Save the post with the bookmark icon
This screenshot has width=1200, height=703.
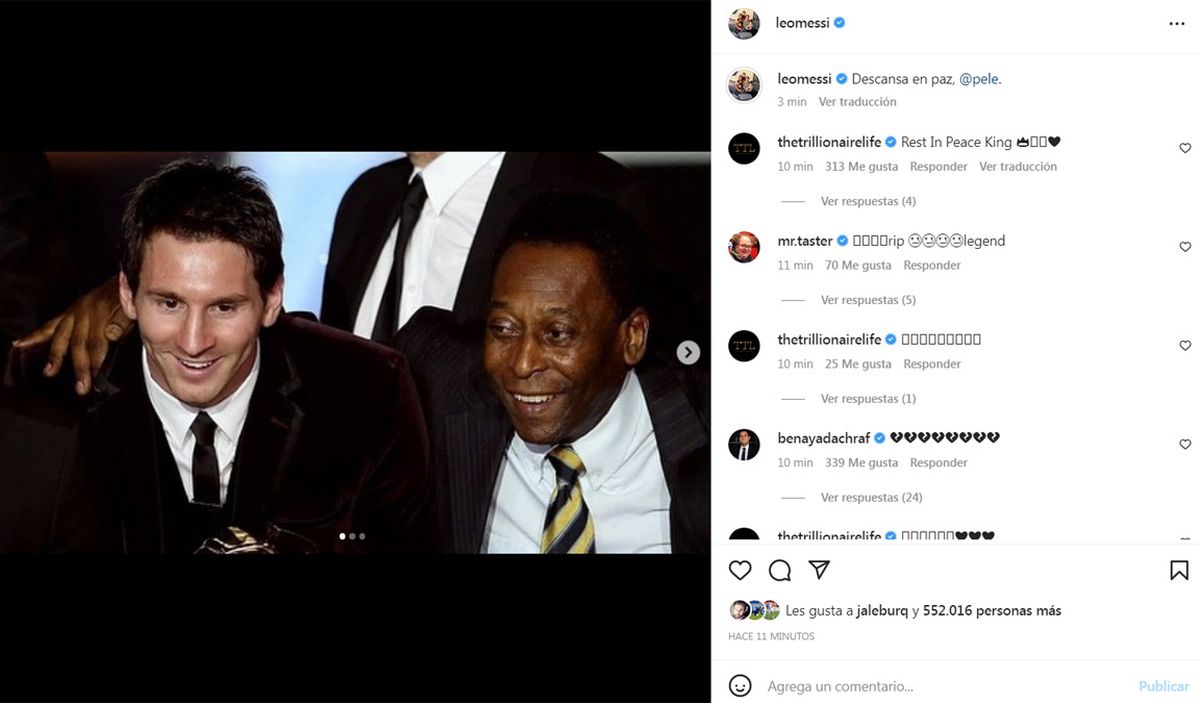click(x=1179, y=570)
